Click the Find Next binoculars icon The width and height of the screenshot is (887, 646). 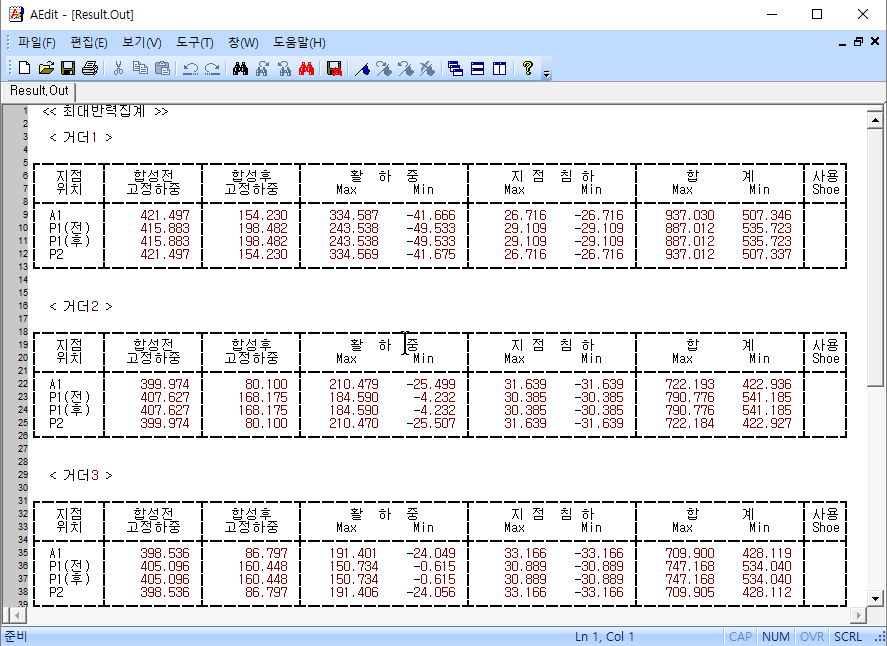tap(262, 68)
